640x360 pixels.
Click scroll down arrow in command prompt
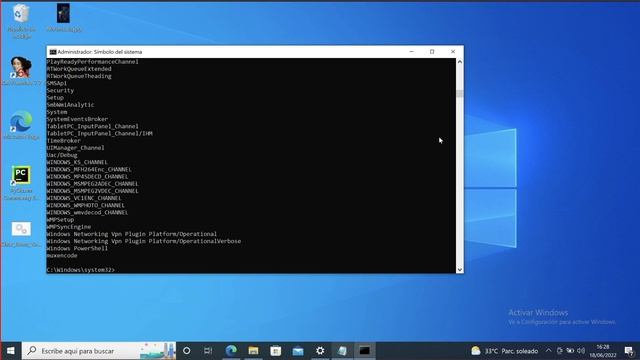point(460,270)
